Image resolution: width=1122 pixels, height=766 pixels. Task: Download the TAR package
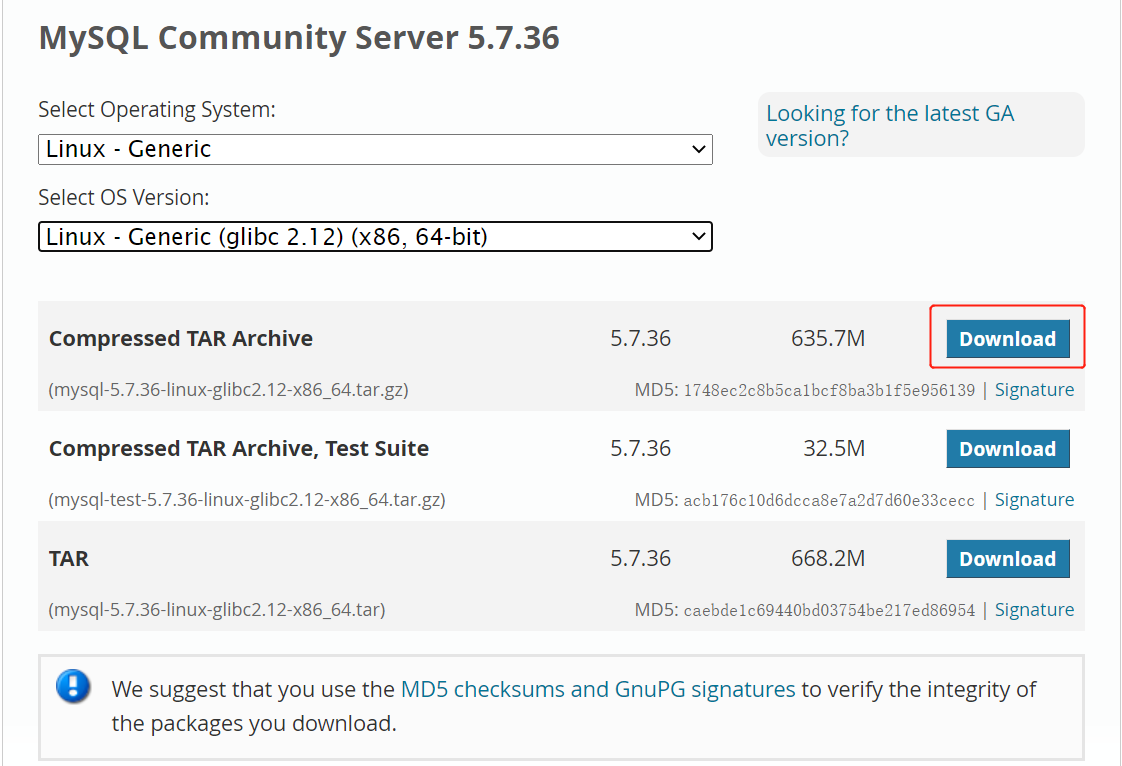click(1007, 558)
